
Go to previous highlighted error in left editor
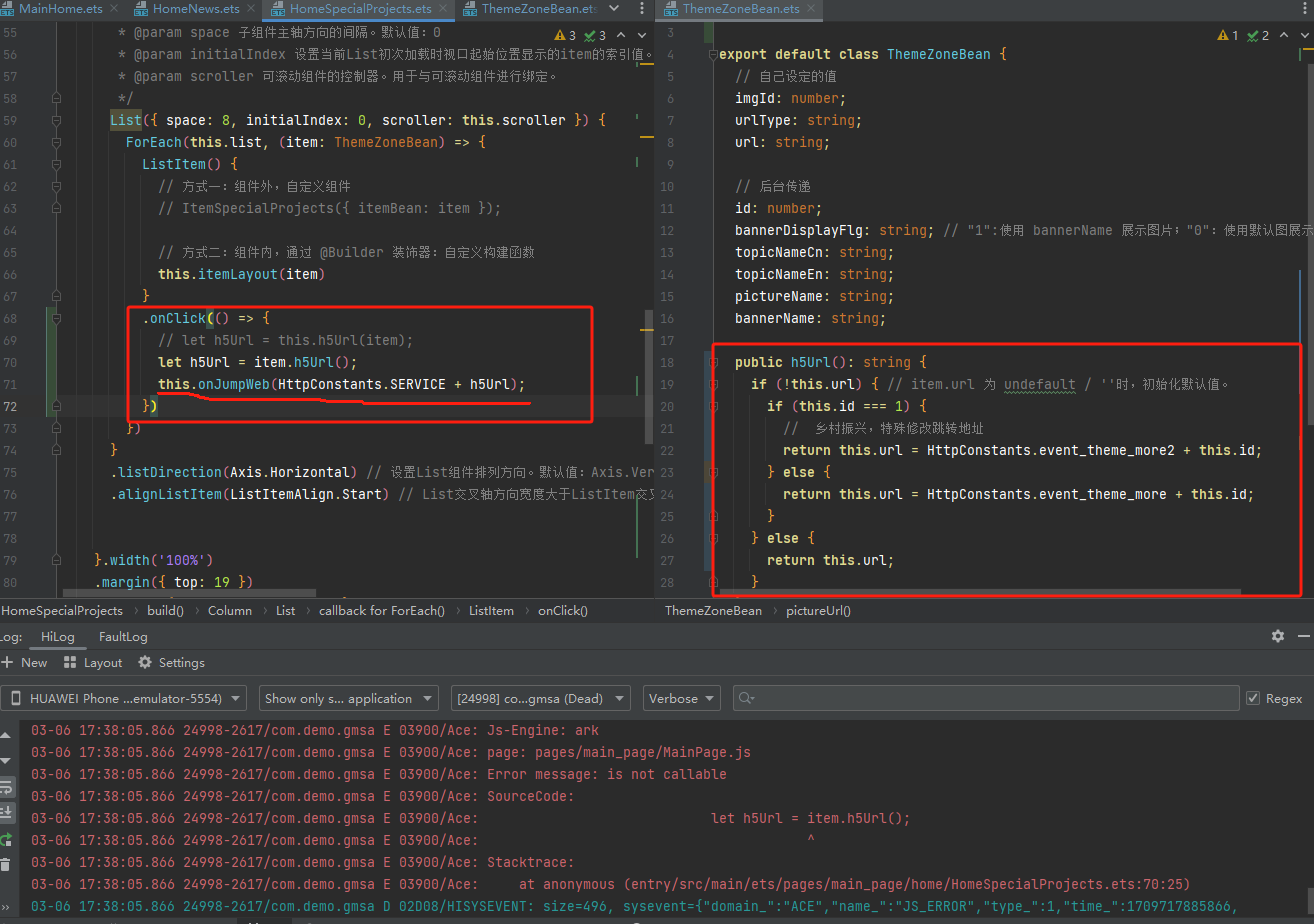coord(622,35)
